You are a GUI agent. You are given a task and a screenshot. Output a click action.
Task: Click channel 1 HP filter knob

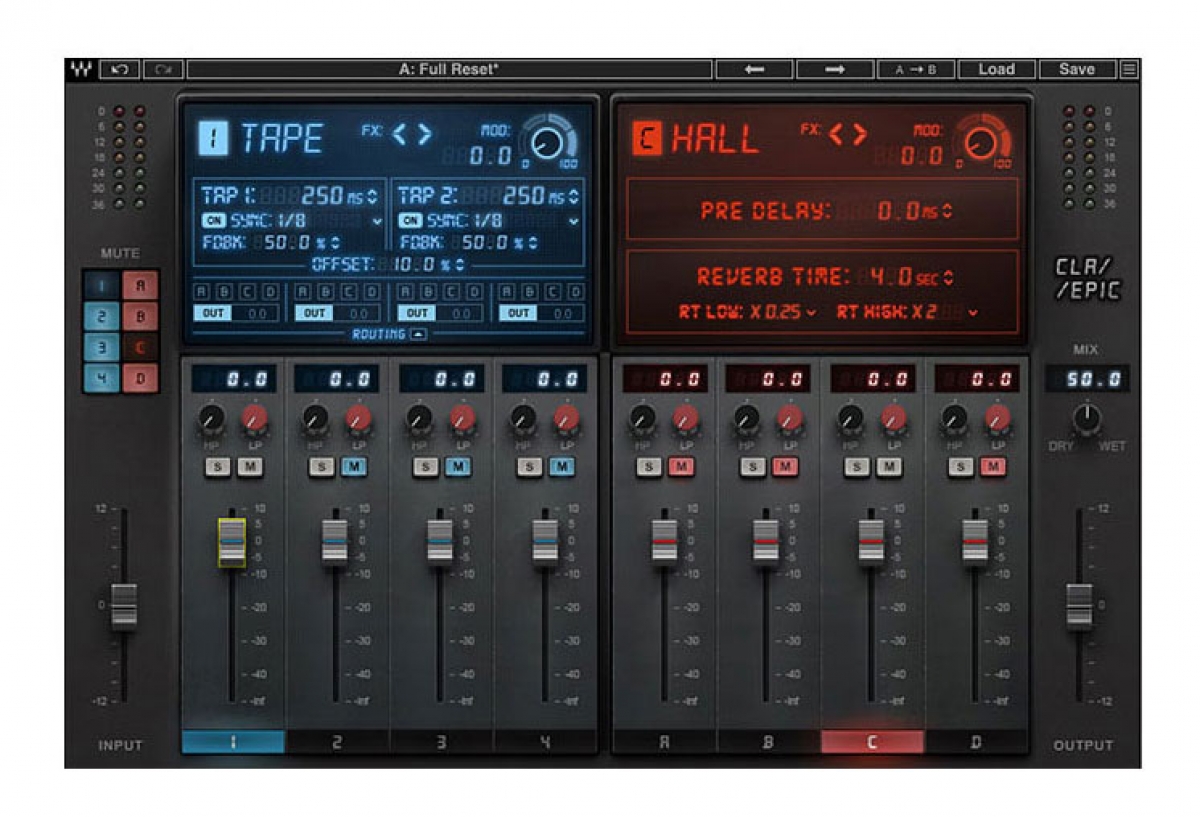click(x=211, y=419)
